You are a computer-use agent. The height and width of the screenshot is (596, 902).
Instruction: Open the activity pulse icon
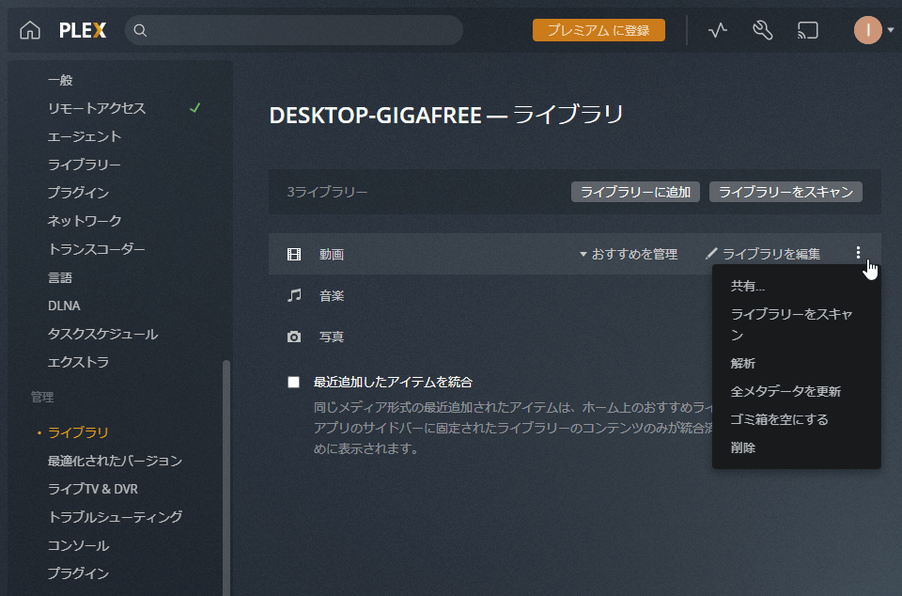(x=717, y=30)
